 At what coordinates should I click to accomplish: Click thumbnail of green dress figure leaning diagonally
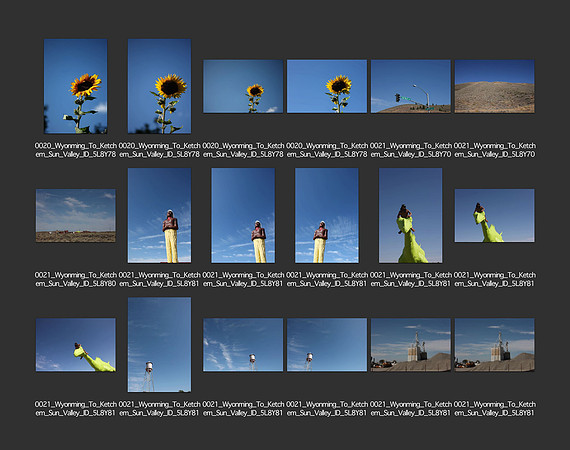pyautogui.click(x=76, y=345)
